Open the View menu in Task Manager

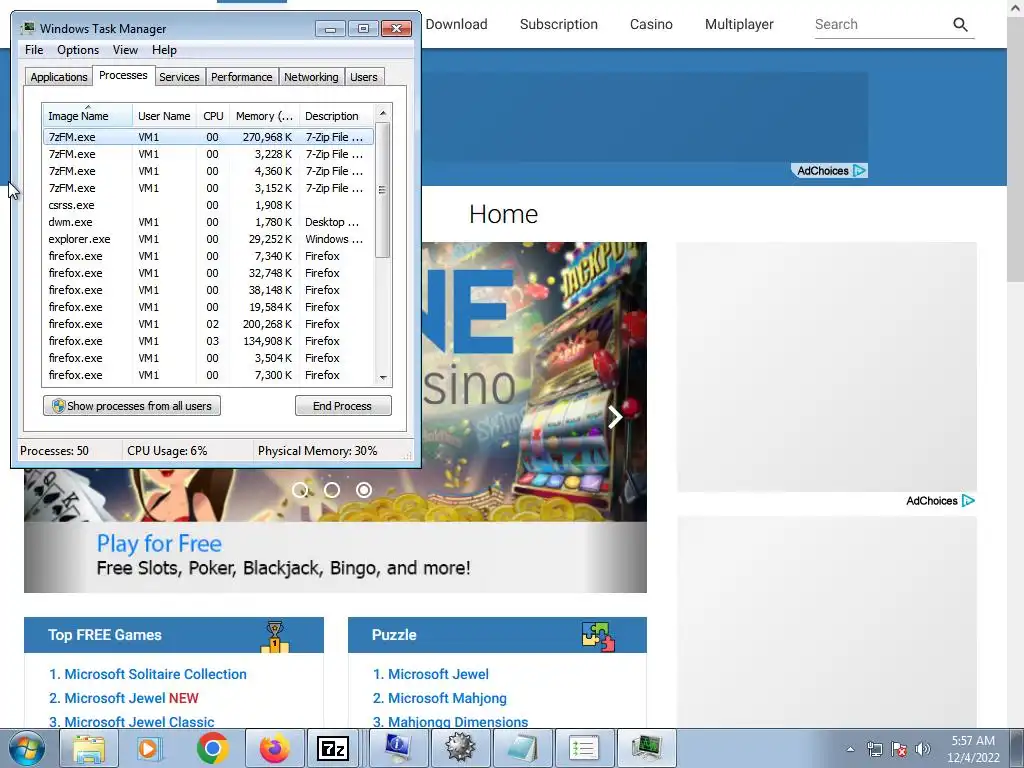pos(125,50)
